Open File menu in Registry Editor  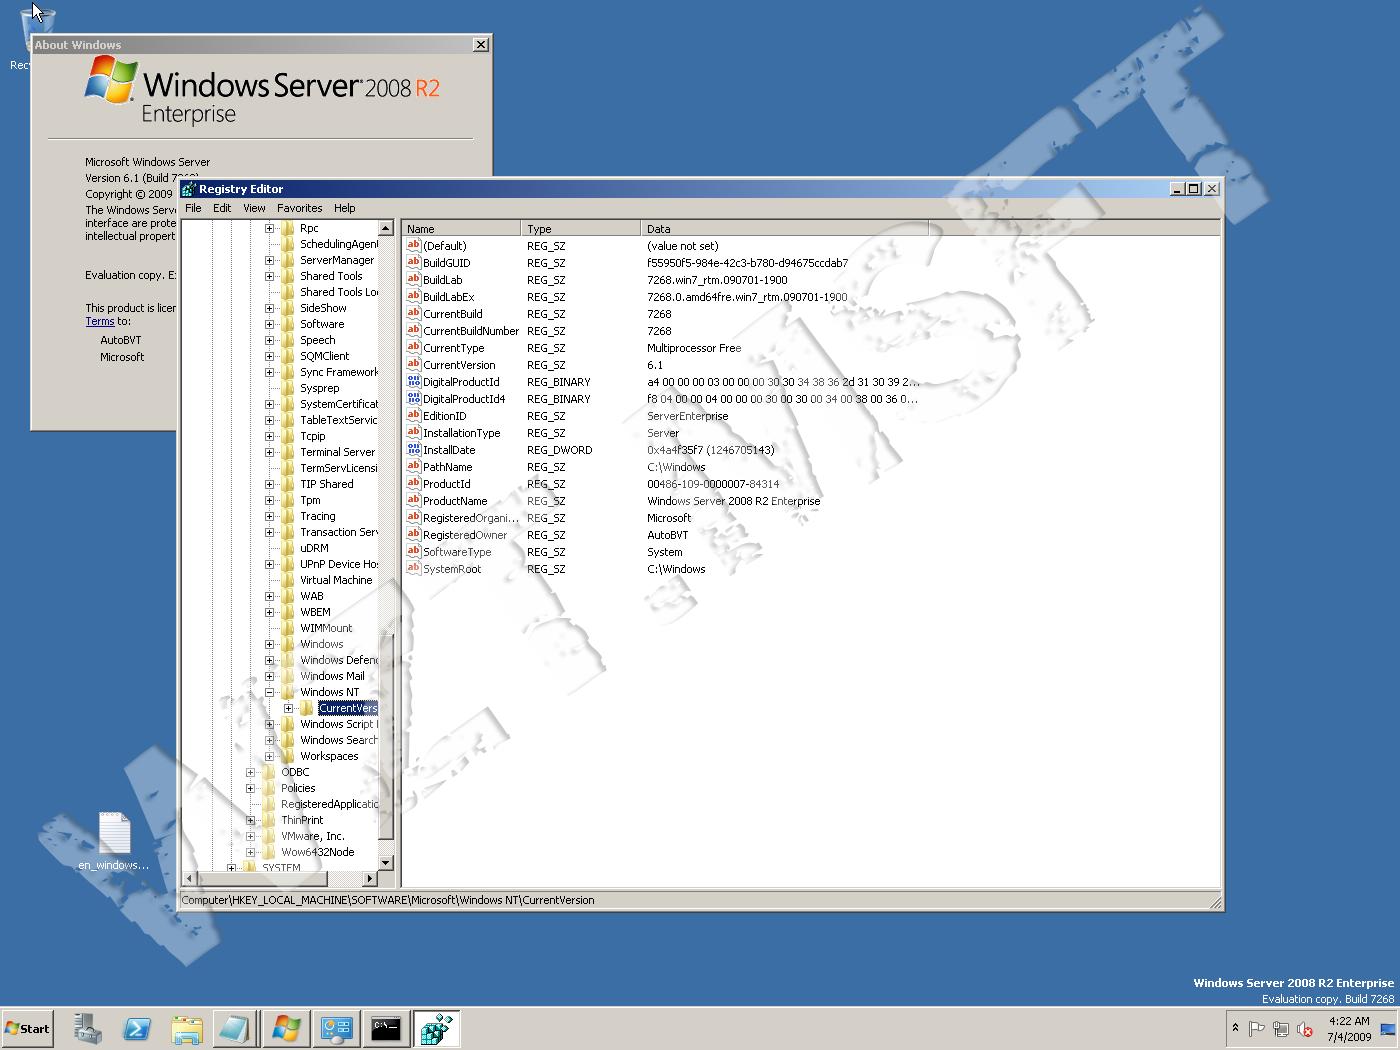(x=193, y=208)
